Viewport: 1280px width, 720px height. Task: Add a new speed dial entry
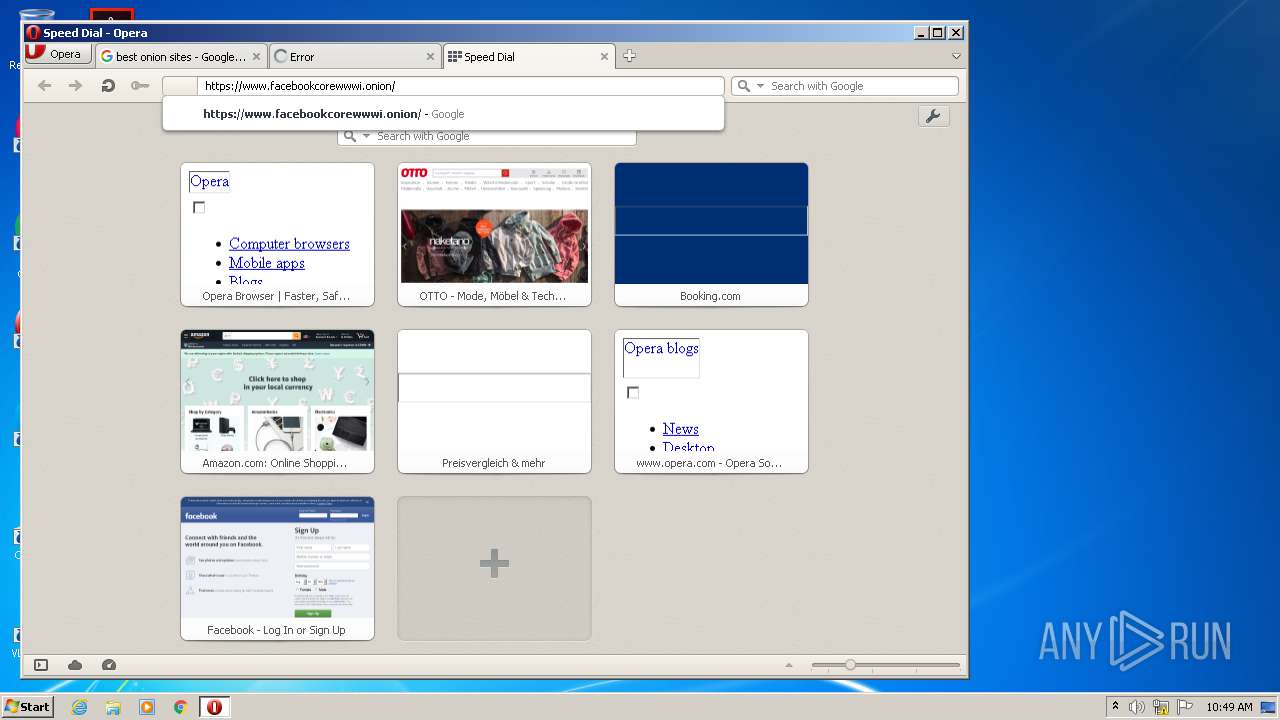click(x=494, y=568)
